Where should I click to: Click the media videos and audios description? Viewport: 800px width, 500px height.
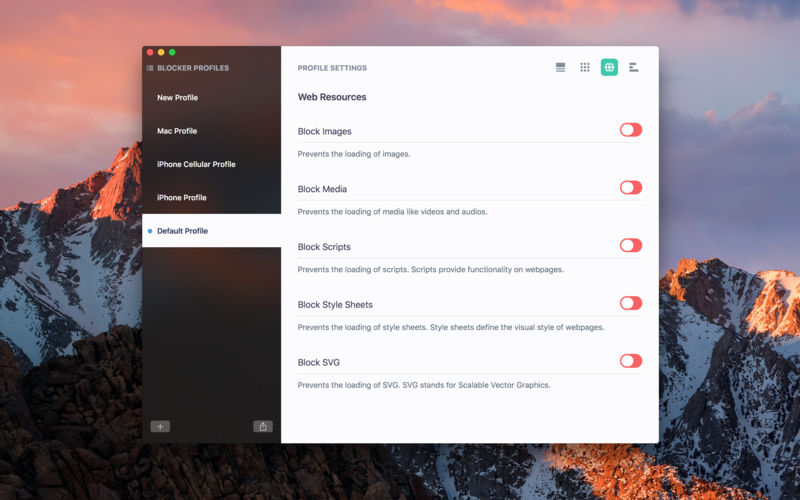tap(392, 211)
